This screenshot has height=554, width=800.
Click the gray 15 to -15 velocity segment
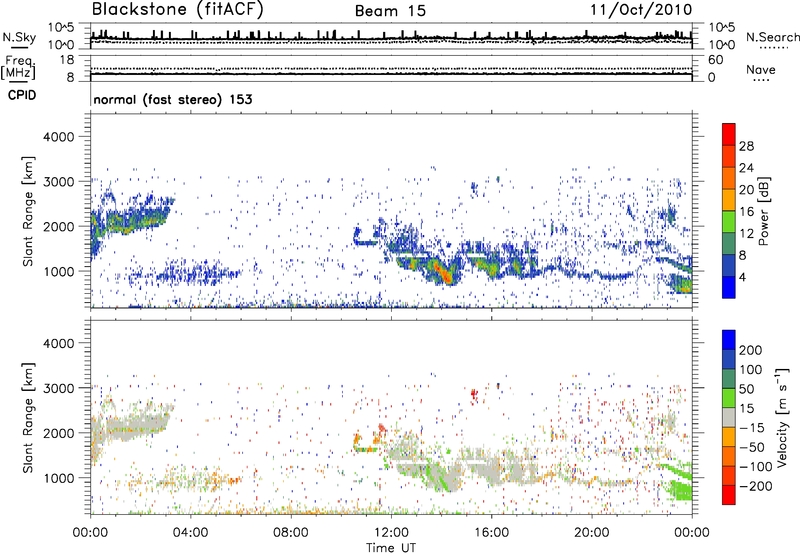[729, 417]
